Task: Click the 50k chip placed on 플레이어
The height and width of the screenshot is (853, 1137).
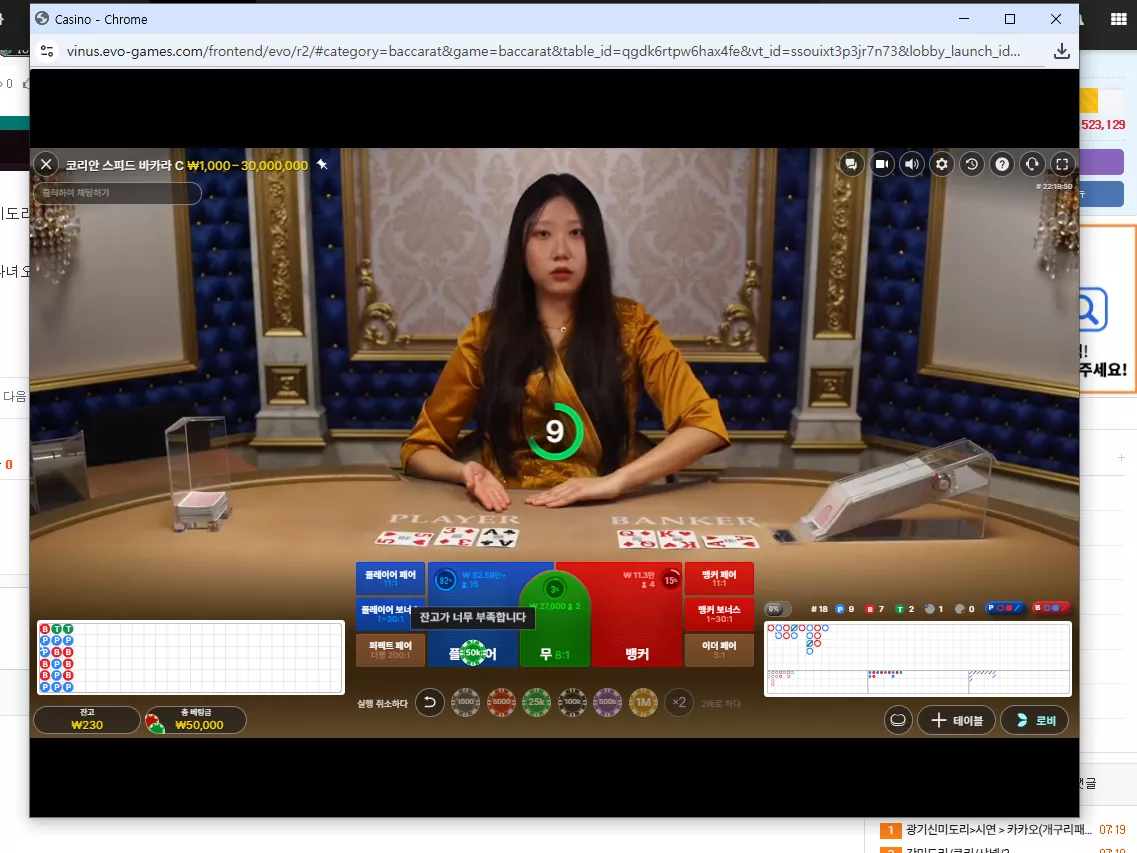Action: tap(473, 653)
